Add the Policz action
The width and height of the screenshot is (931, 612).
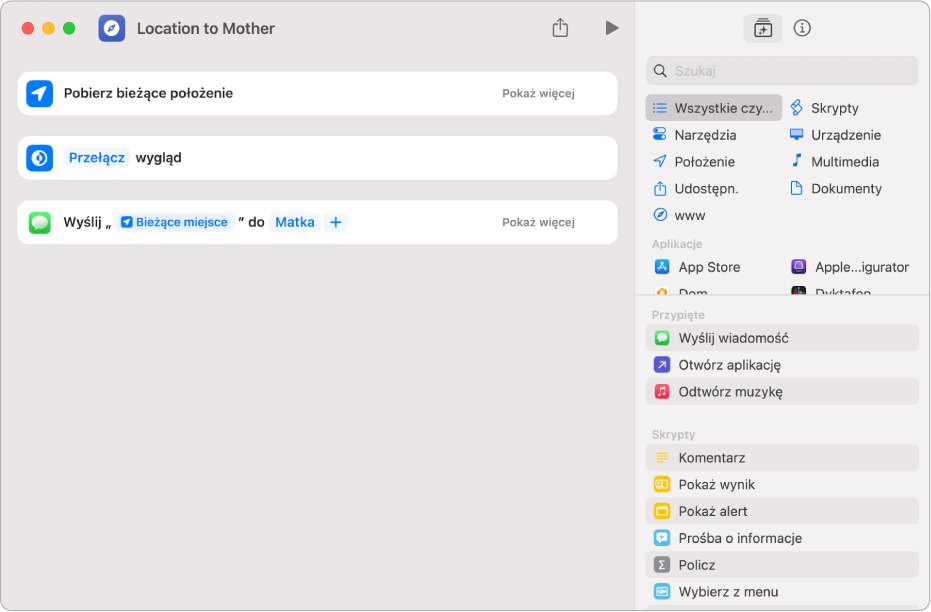(x=782, y=564)
